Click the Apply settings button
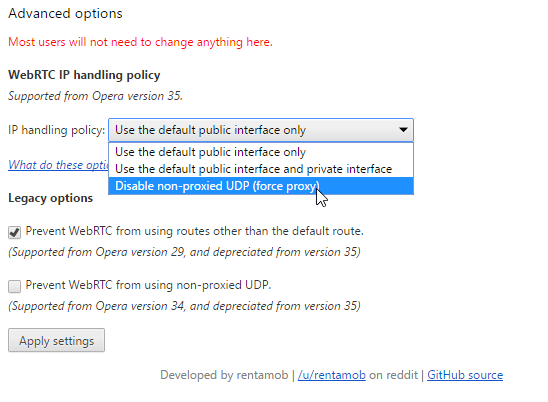The height and width of the screenshot is (402, 548). click(x=56, y=340)
